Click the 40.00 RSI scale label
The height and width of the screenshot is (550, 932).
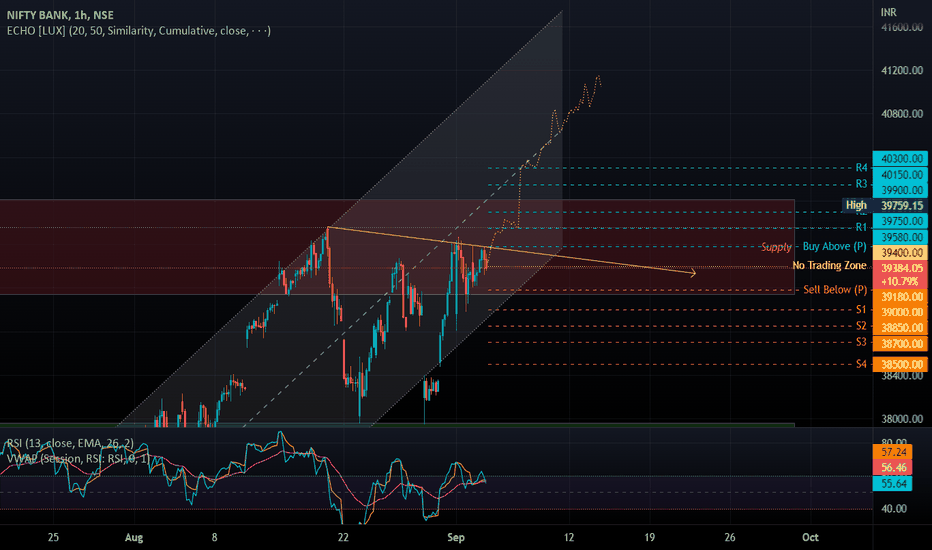(x=894, y=509)
